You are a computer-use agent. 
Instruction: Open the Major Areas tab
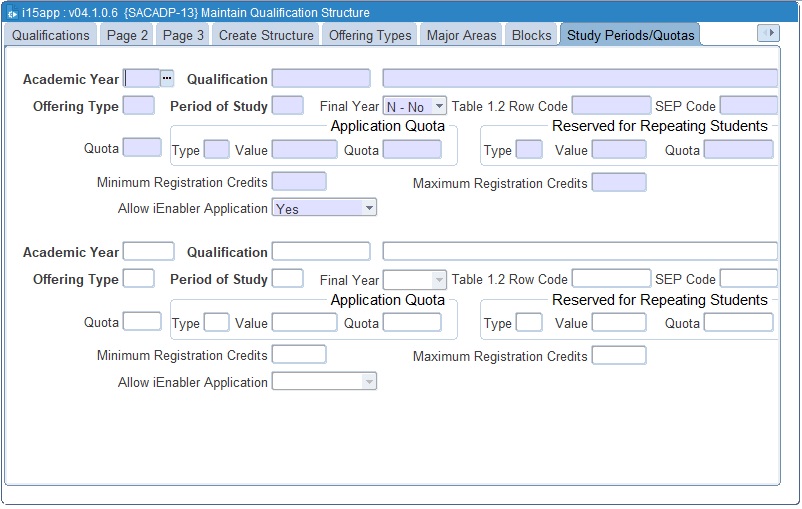[x=461, y=35]
